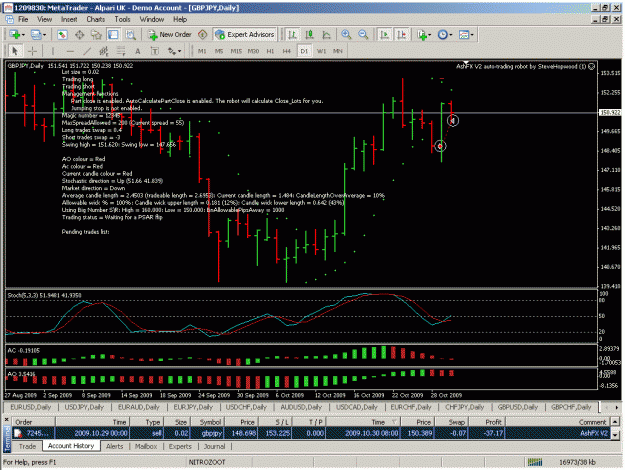Click the Swap column header
The image size is (625, 470).
click(x=452, y=422)
